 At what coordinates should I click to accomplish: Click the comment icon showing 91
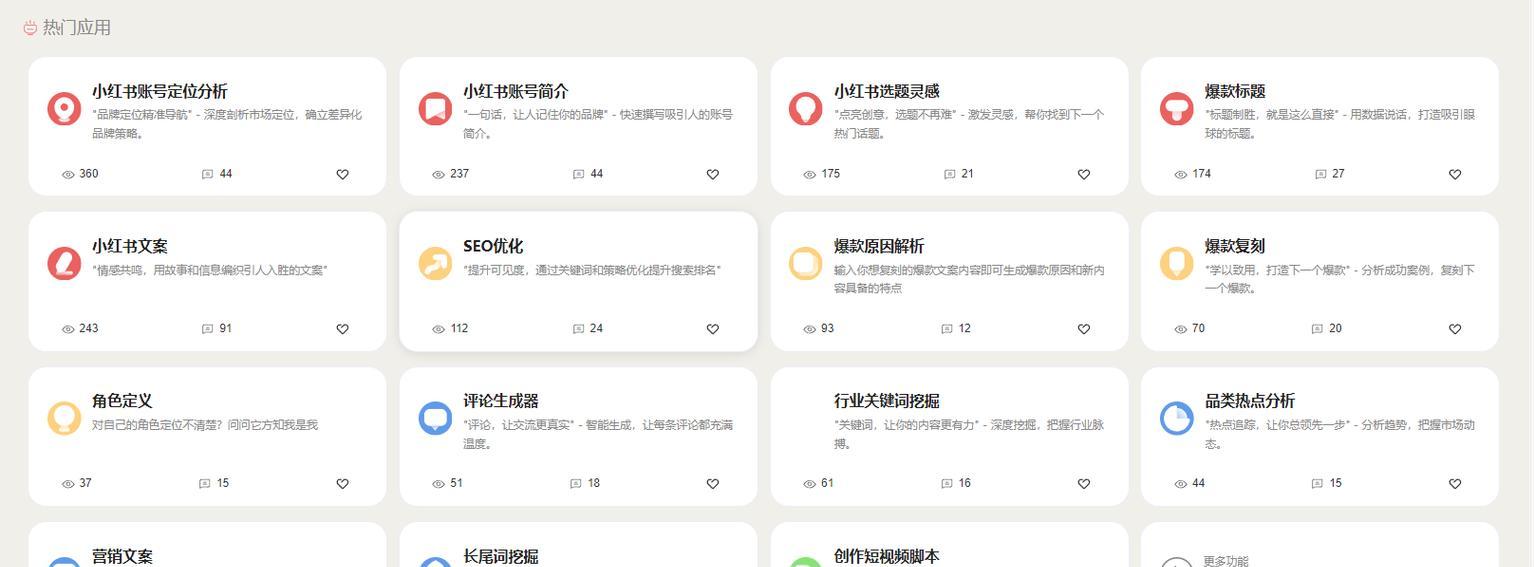[208, 329]
